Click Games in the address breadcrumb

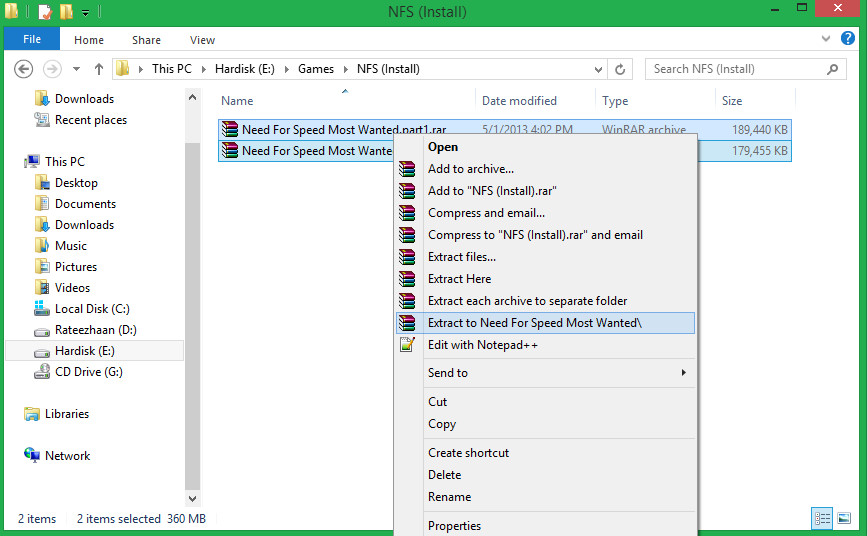pyautogui.click(x=316, y=69)
